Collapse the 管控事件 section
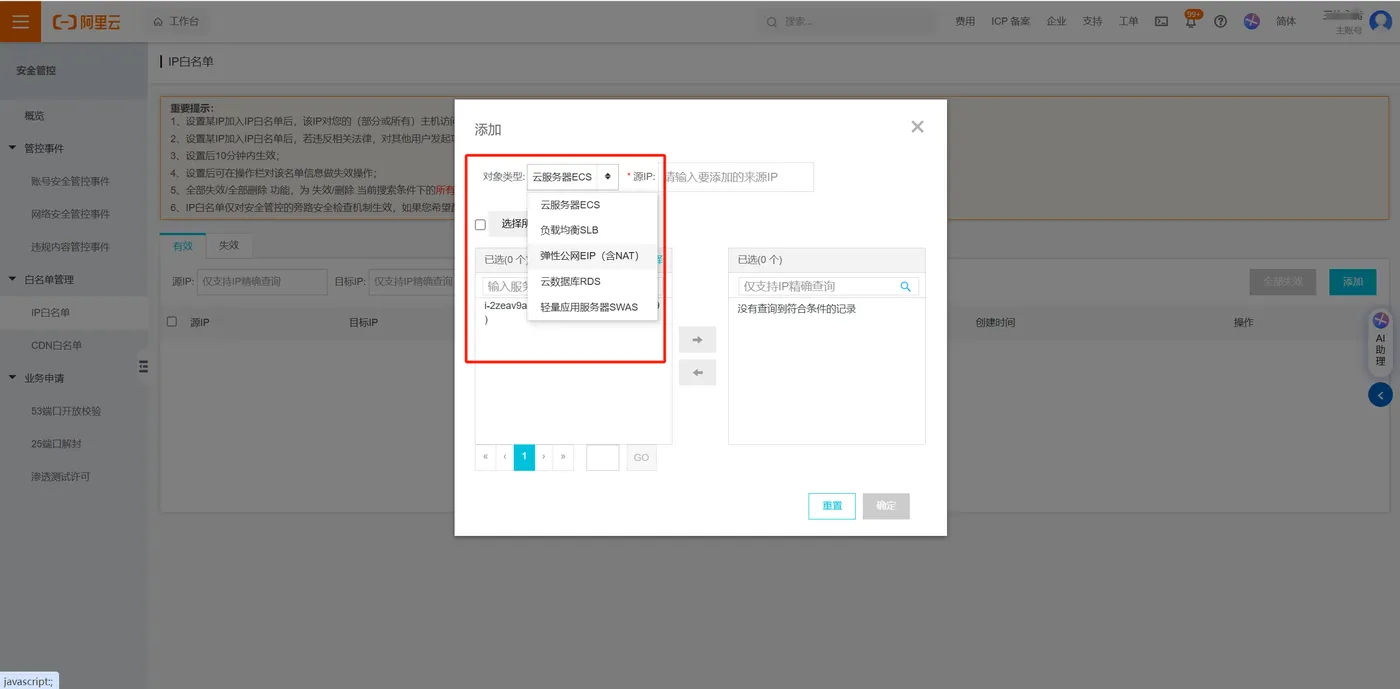Image resolution: width=1400 pixels, height=689 pixels. (x=43, y=148)
